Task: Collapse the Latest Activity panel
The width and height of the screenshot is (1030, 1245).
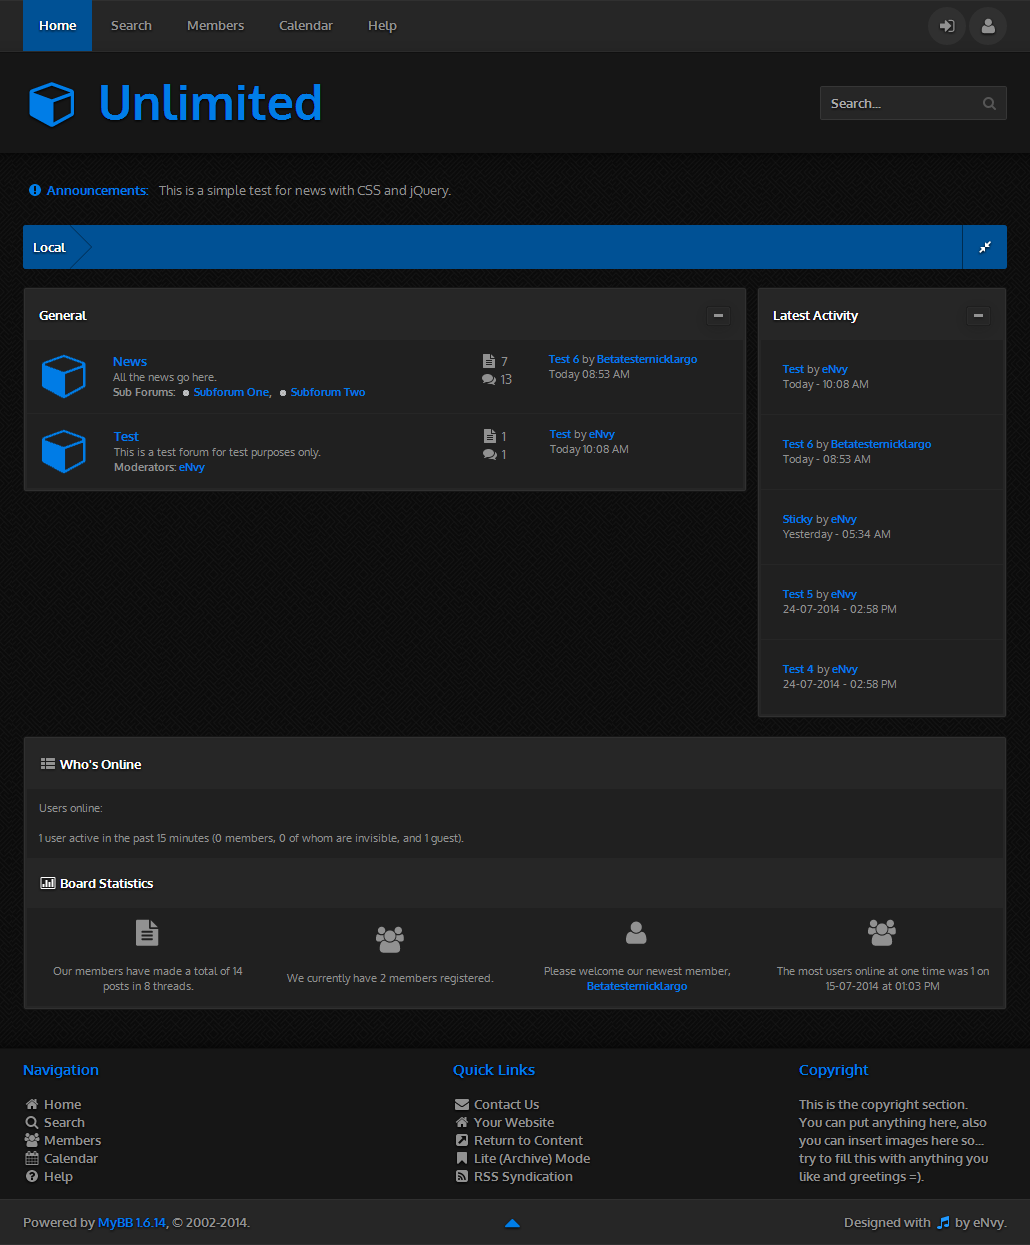Action: click(x=978, y=316)
